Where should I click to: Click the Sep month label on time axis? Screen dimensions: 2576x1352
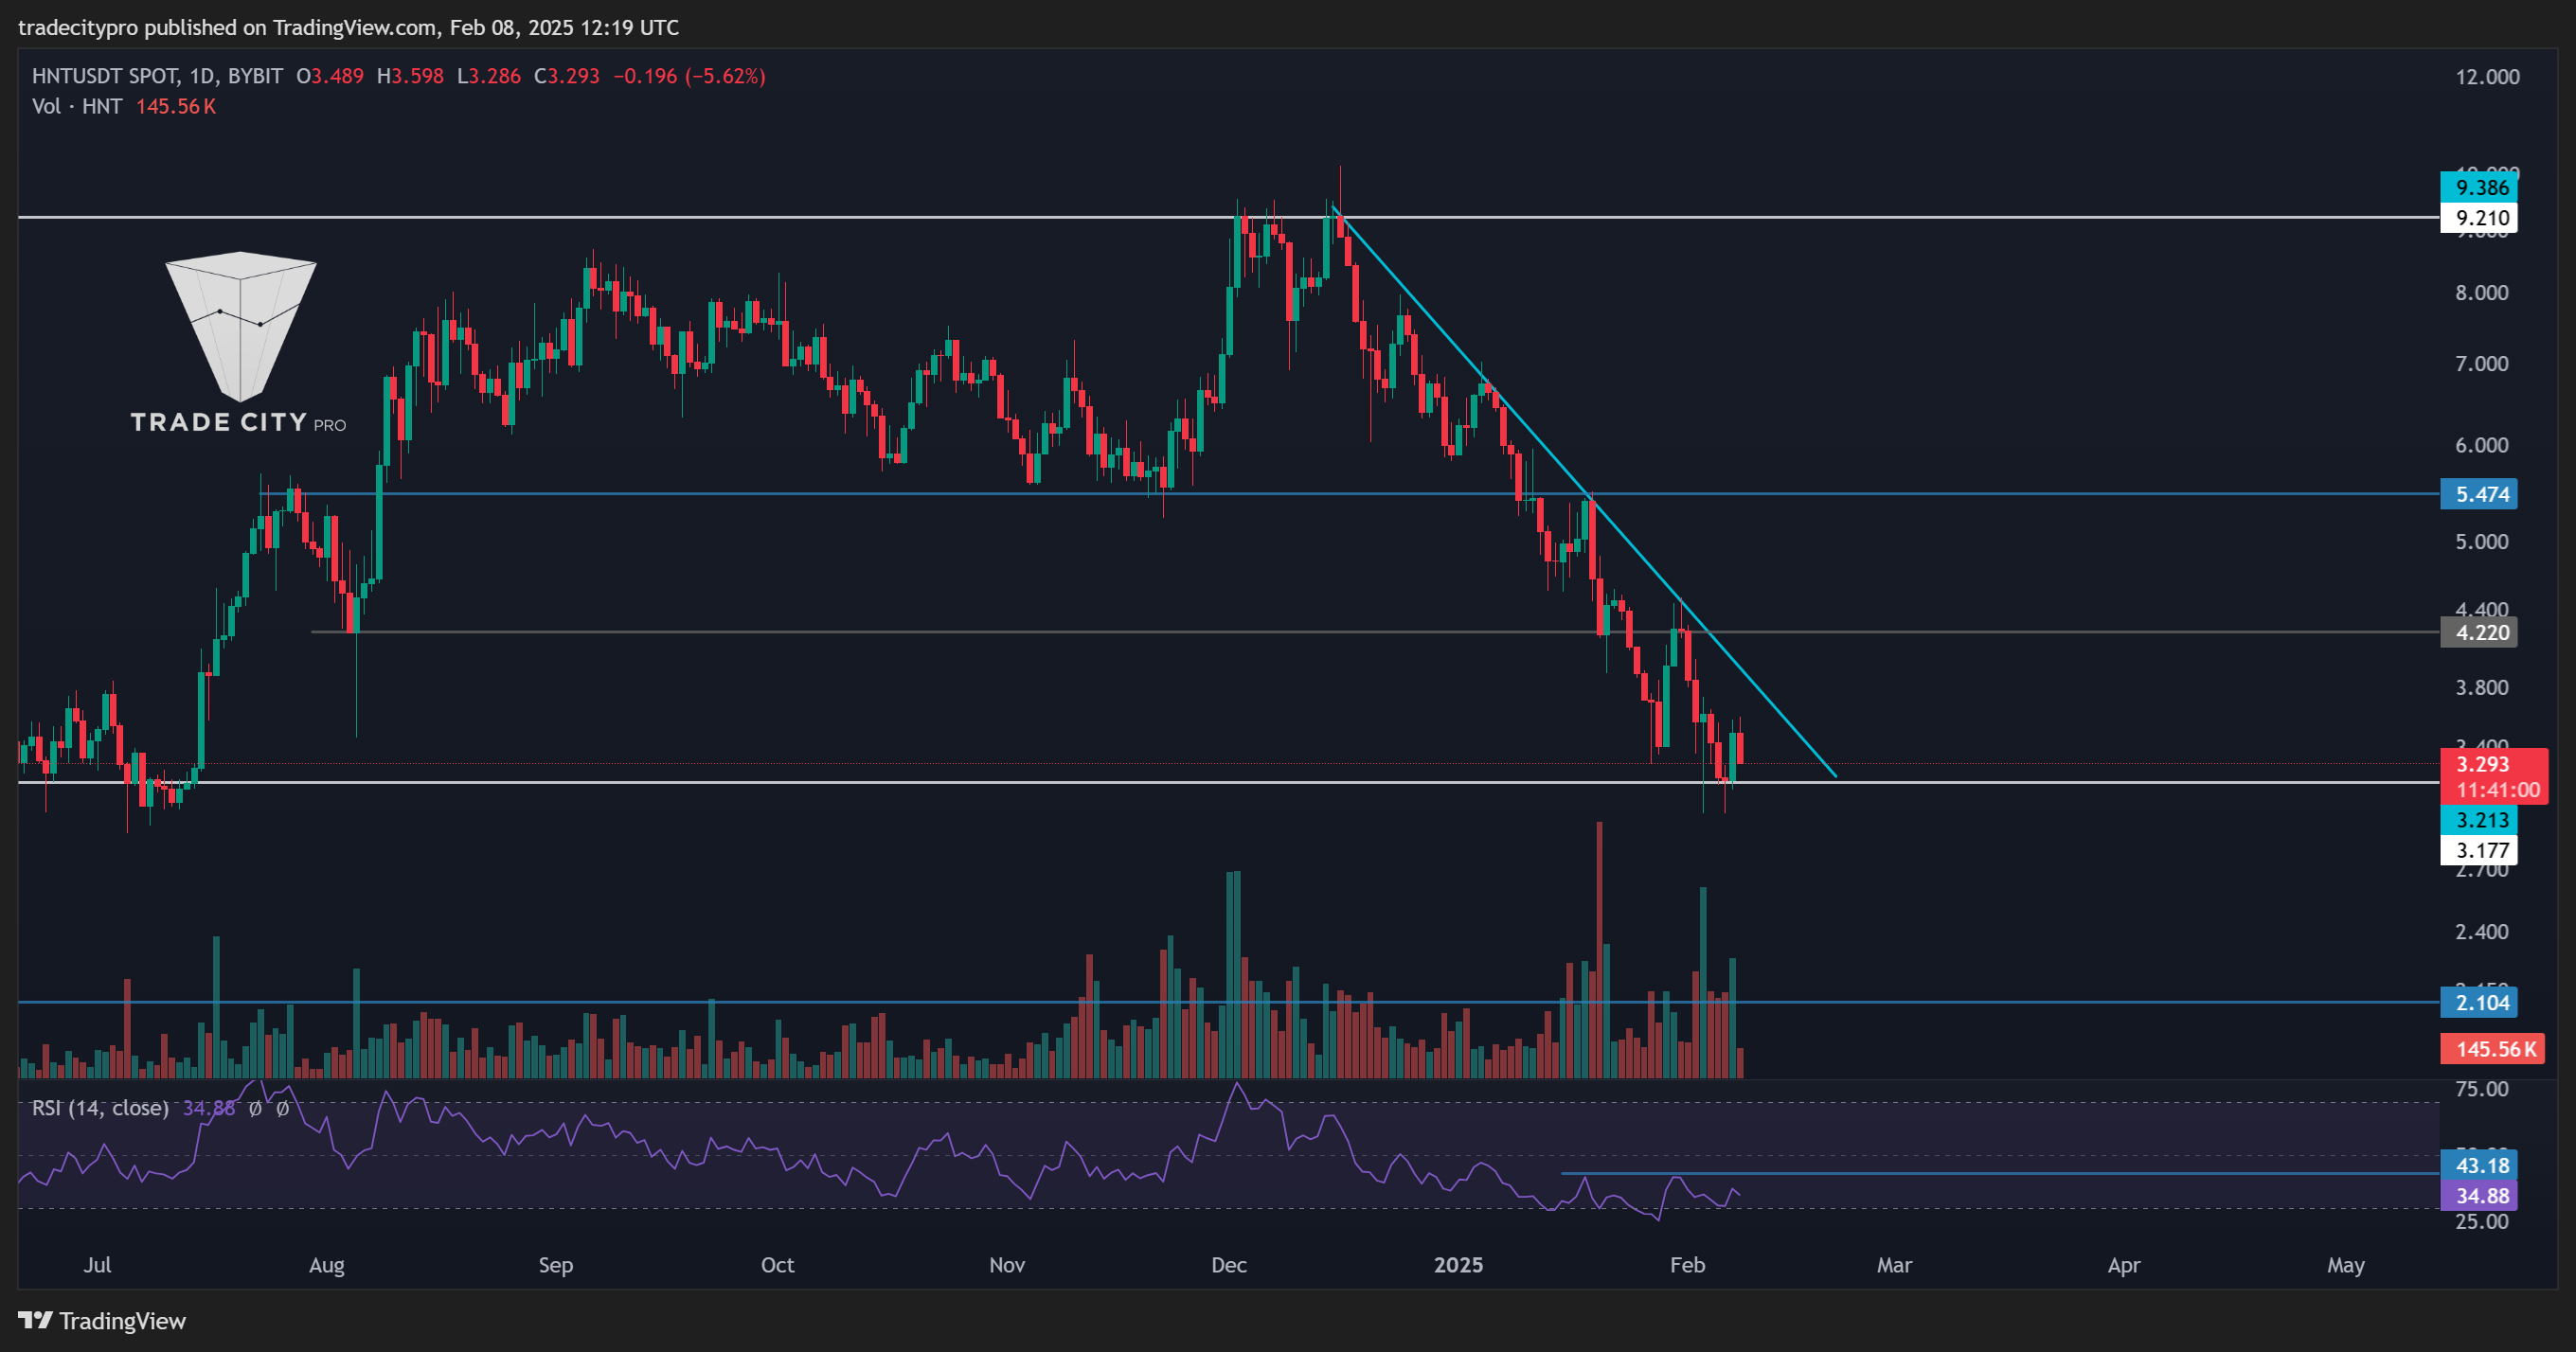coord(556,1265)
